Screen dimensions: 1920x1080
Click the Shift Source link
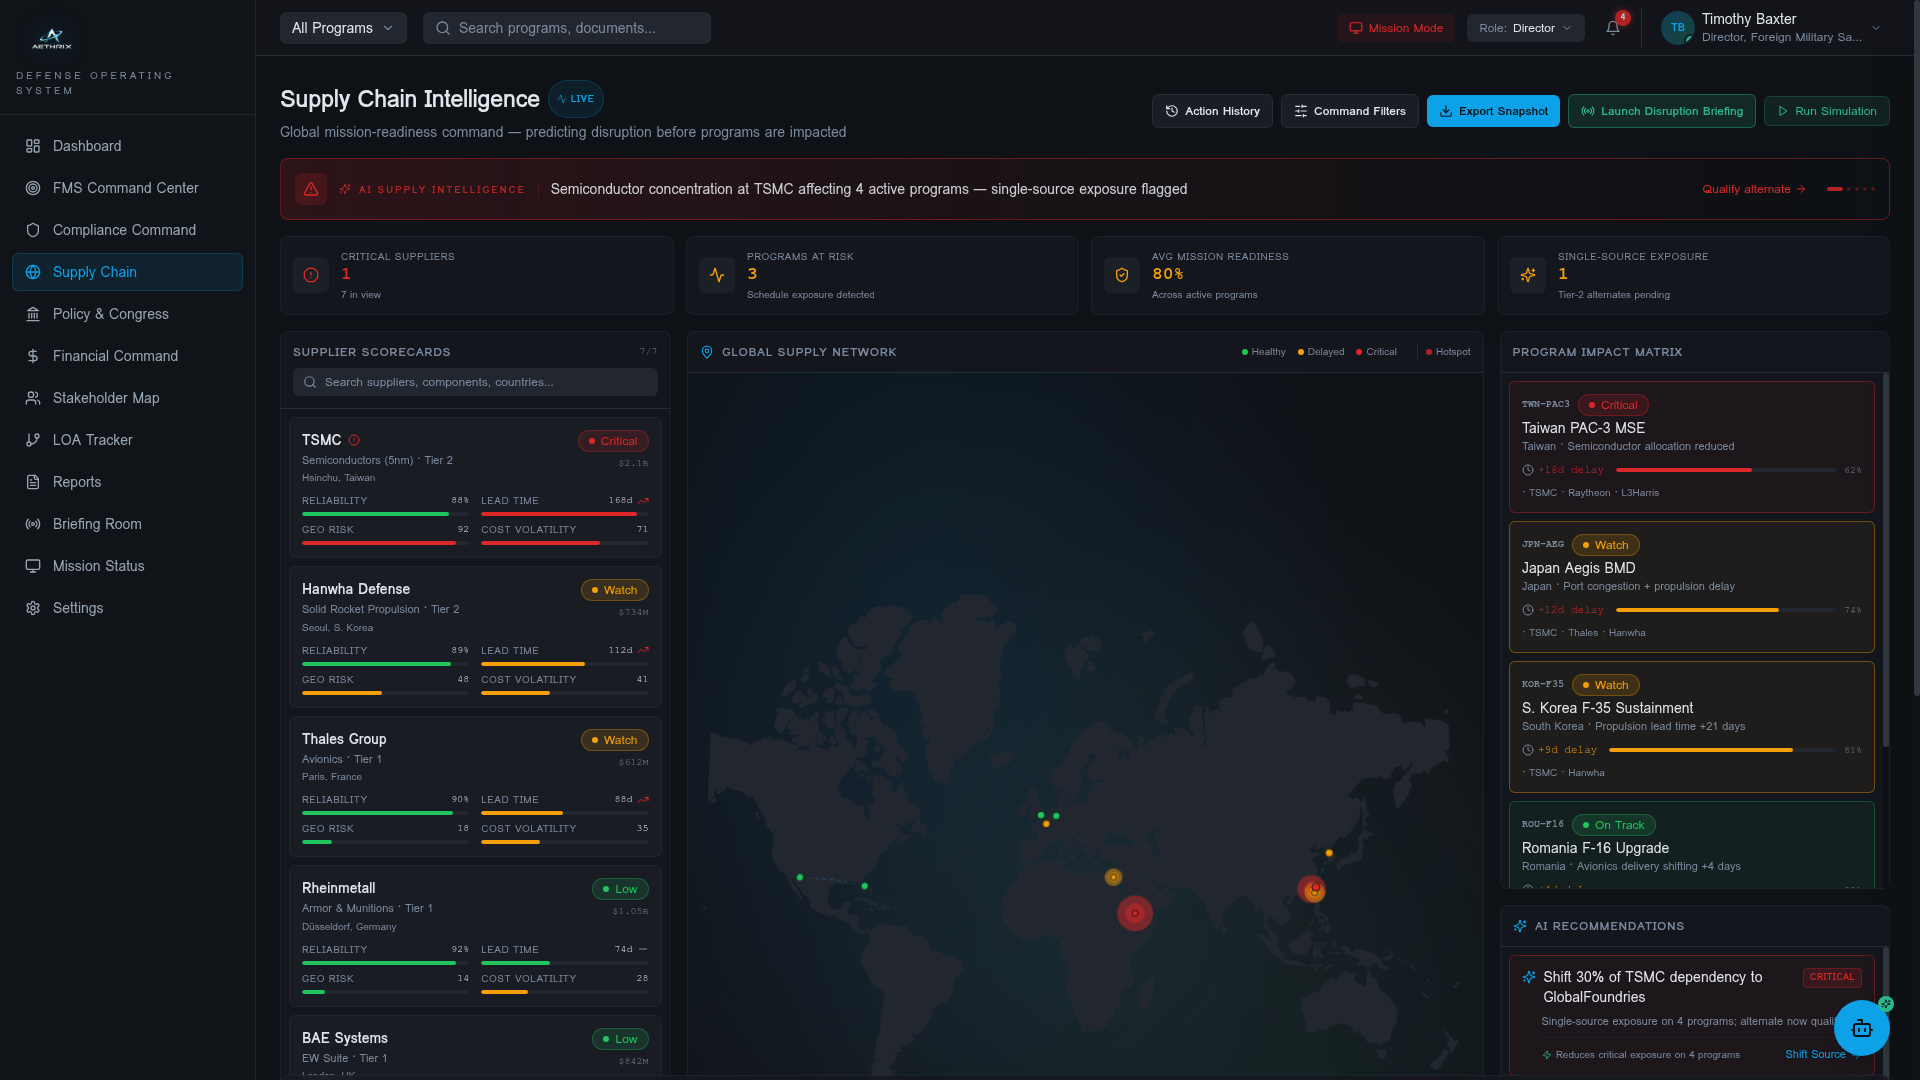(x=1815, y=1054)
